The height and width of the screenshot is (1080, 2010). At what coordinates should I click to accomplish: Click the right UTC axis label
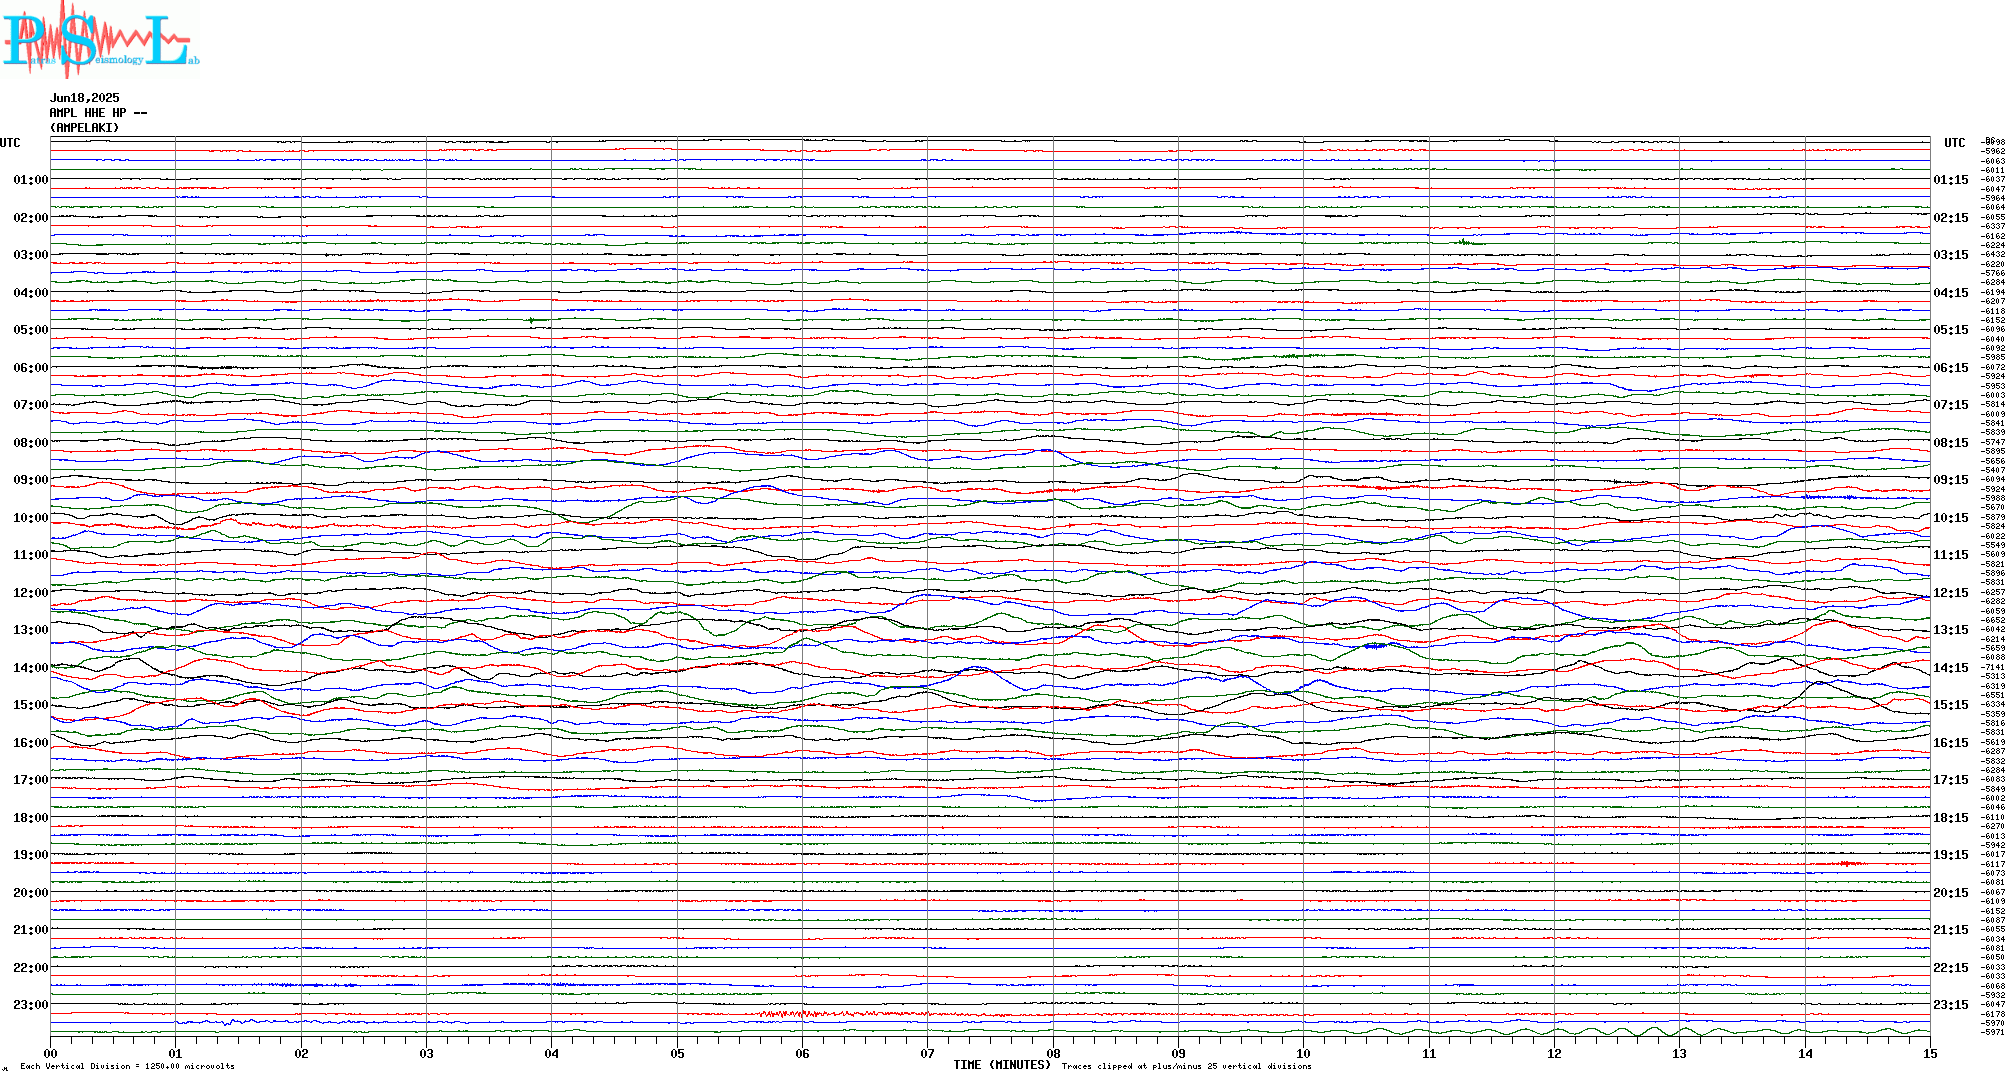(1954, 143)
